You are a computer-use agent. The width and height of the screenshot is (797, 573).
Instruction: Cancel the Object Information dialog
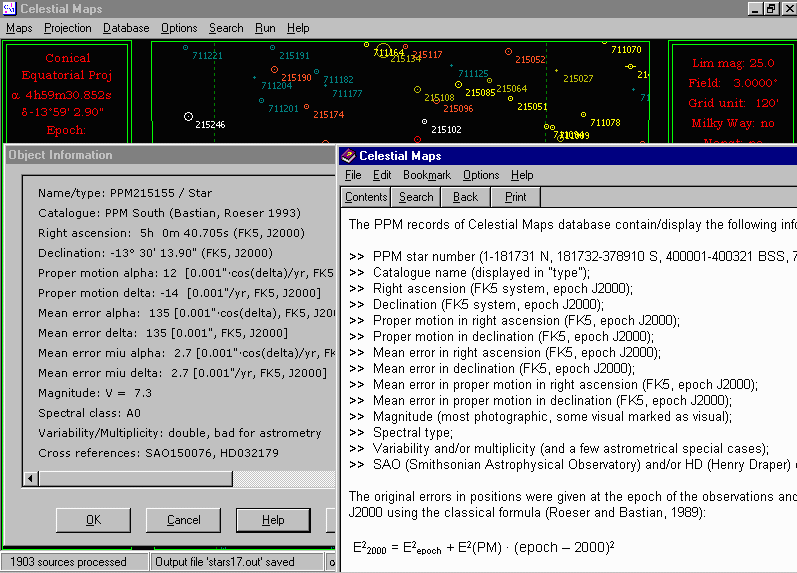coord(183,520)
